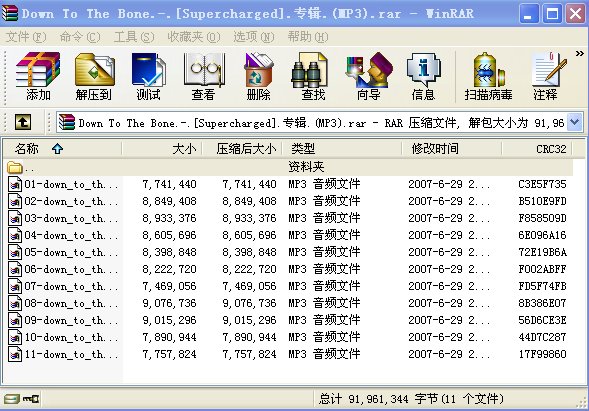Click the key password icon in status bar
Image resolution: width=589 pixels, height=411 pixels.
[31, 399]
